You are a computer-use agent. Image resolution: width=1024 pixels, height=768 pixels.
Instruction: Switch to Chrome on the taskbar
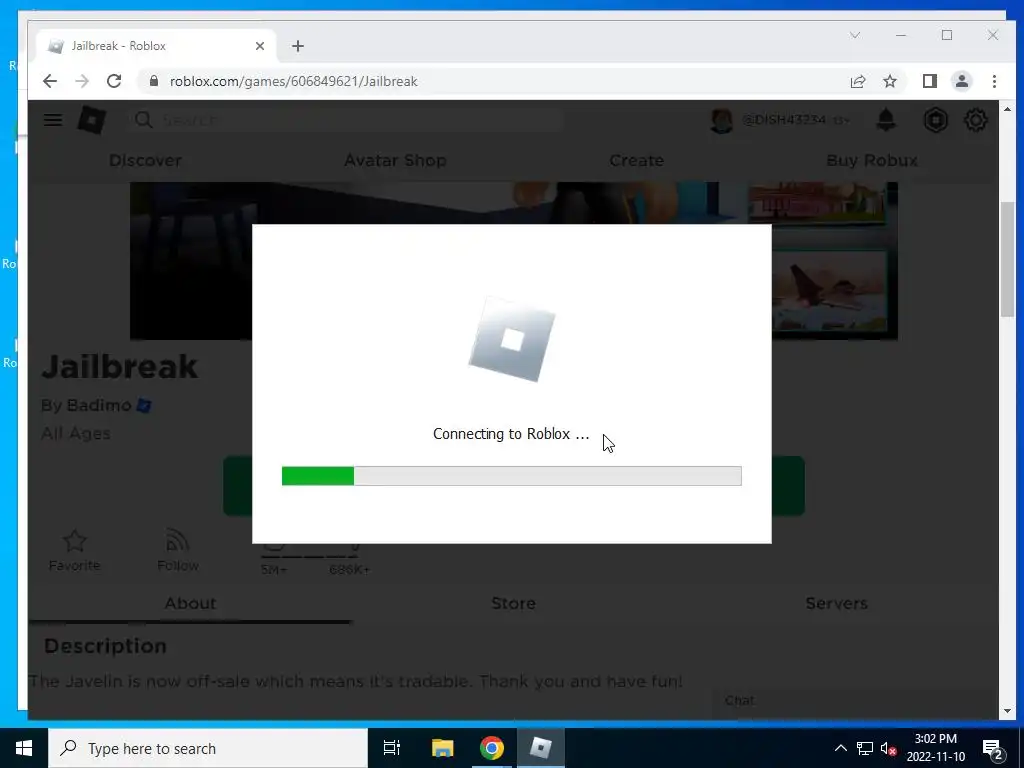pyautogui.click(x=492, y=748)
